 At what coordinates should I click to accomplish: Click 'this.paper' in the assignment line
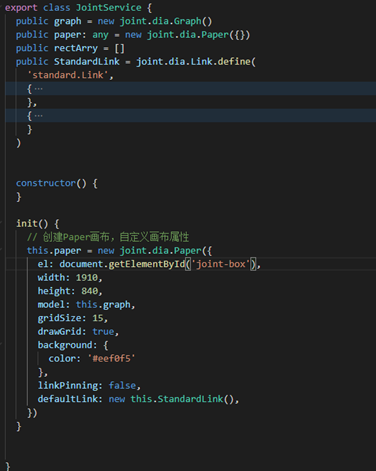54,251
